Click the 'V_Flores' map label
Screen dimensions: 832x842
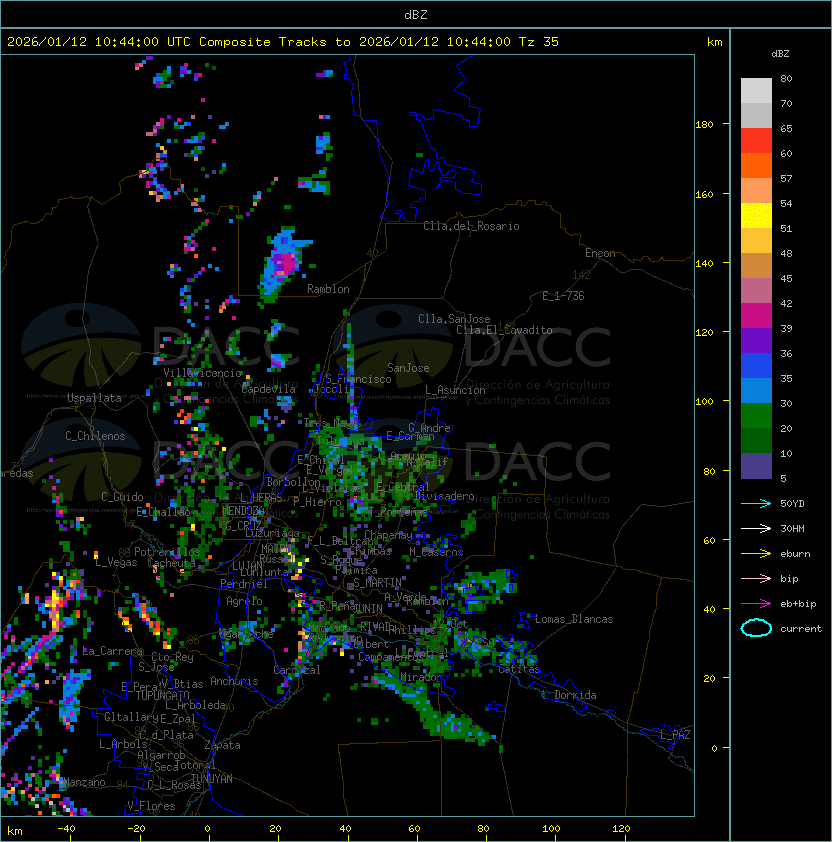[x=151, y=806]
